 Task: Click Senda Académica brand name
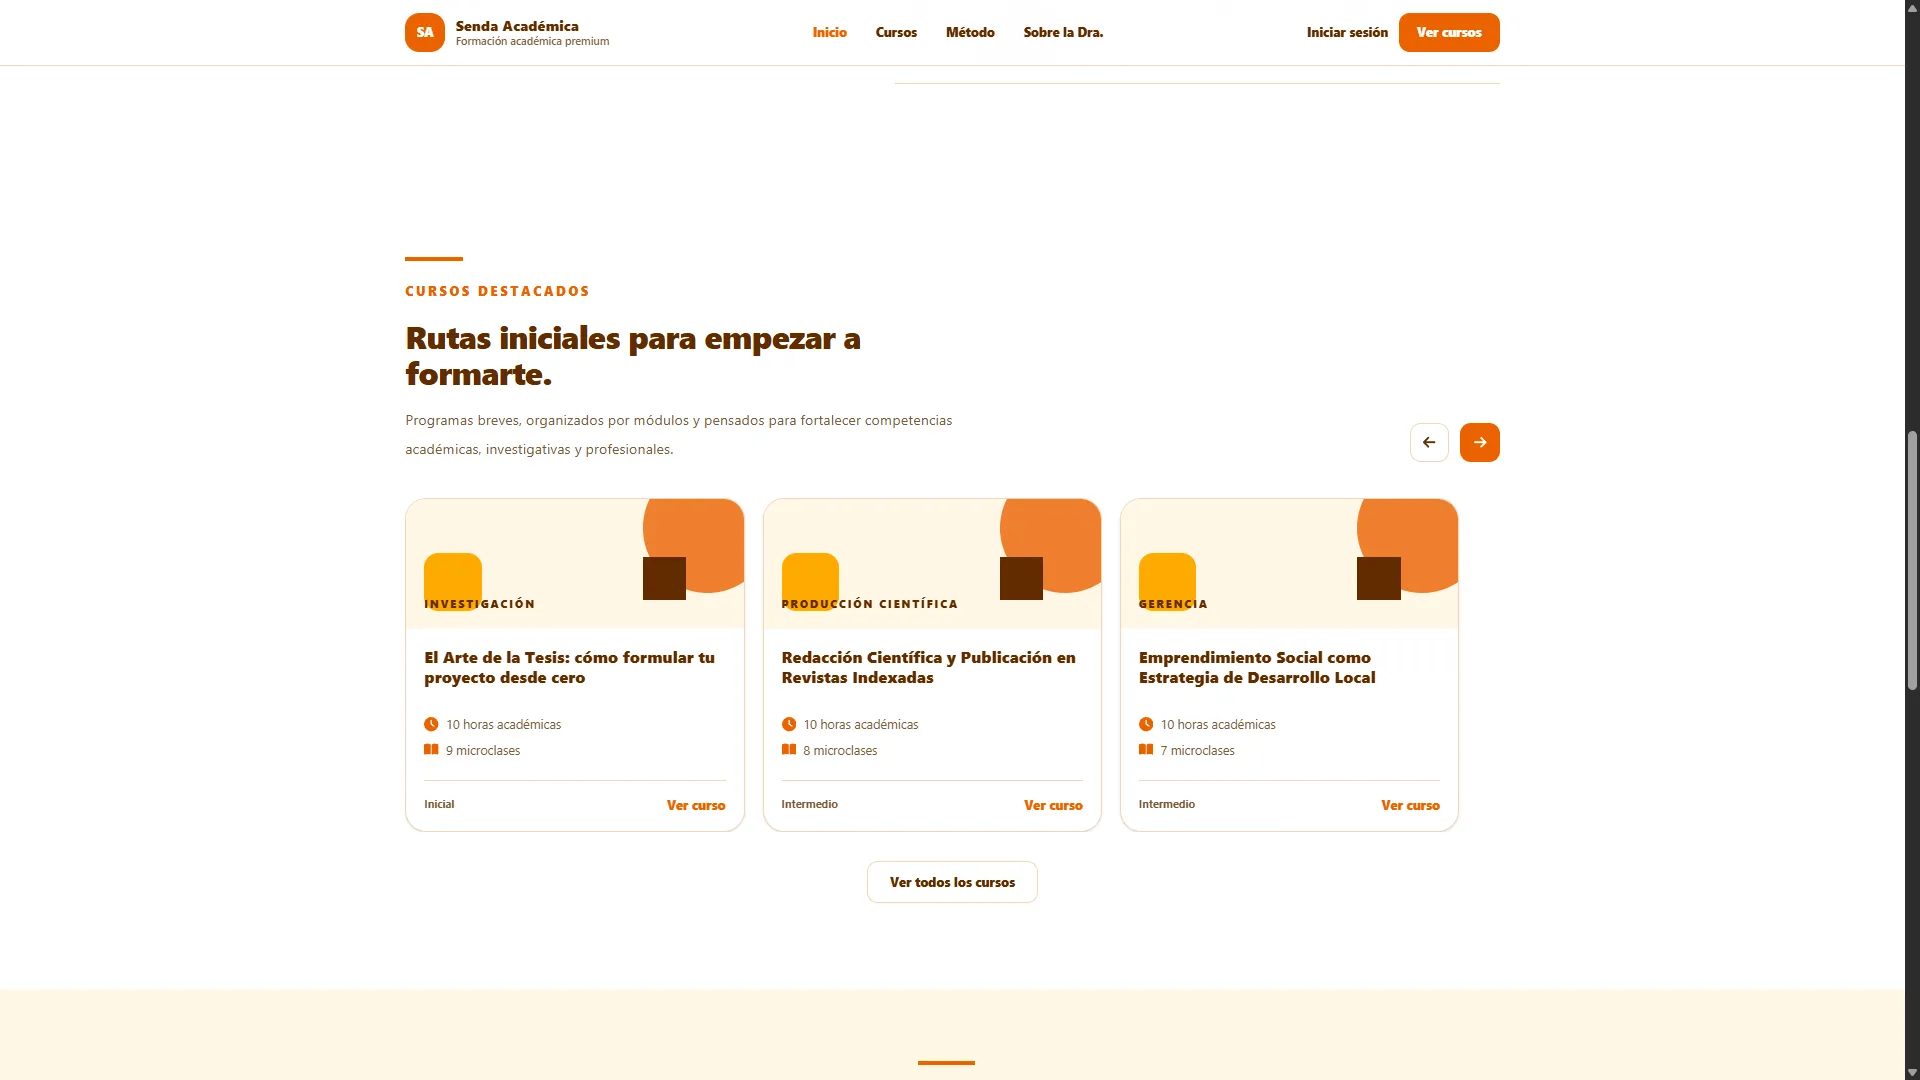click(517, 26)
